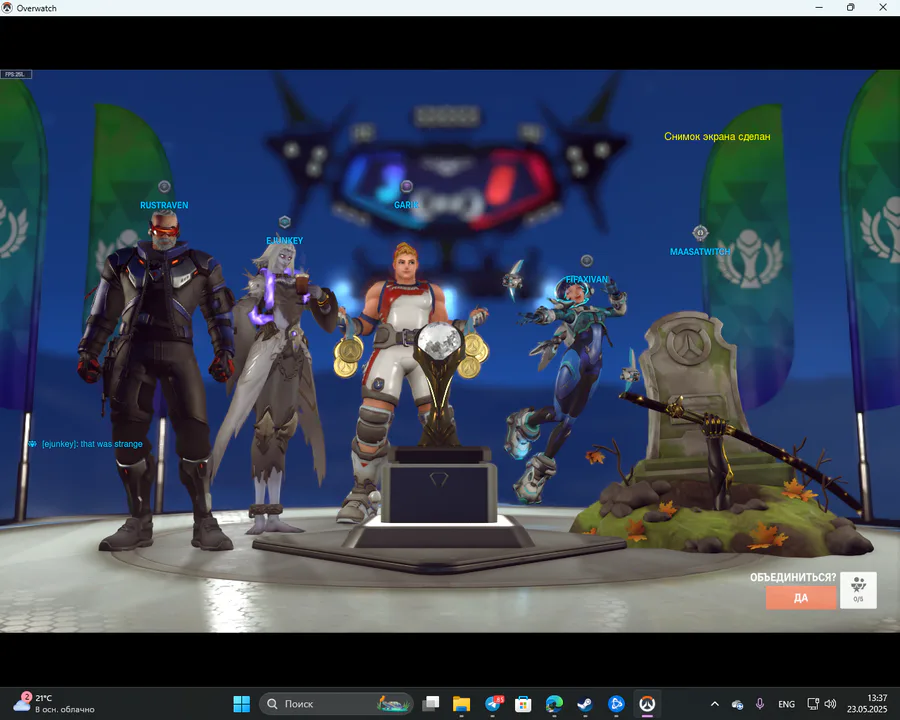Viewport: 900px width, 720px height.
Task: Open Microsoft Edge from the taskbar
Action: pyautogui.click(x=554, y=703)
